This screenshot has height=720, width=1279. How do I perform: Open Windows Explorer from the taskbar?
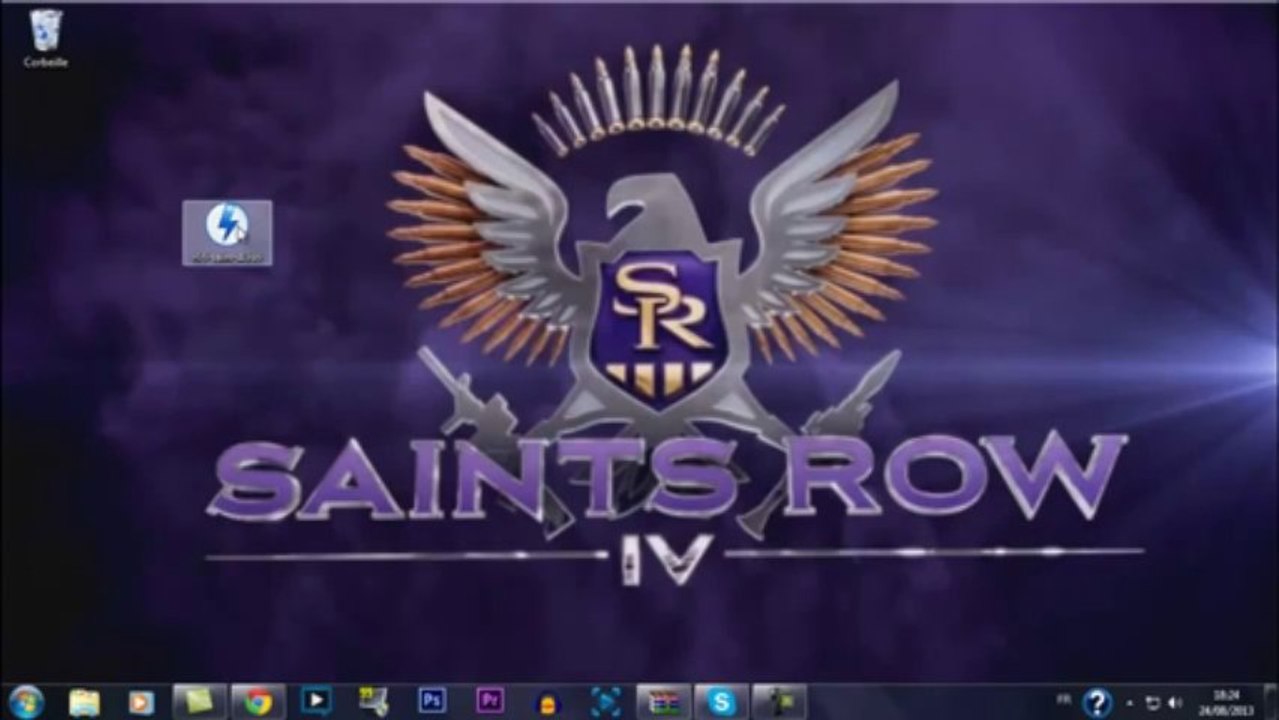pos(84,702)
